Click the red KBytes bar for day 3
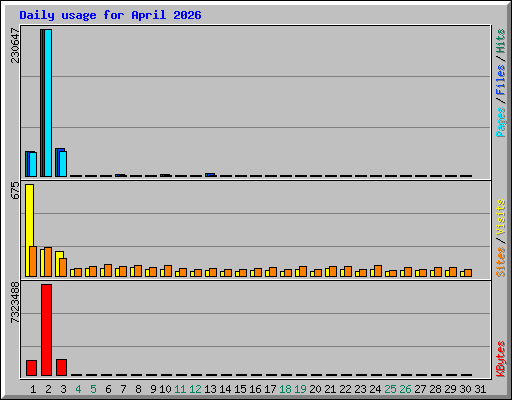512x400 pixels. click(61, 367)
